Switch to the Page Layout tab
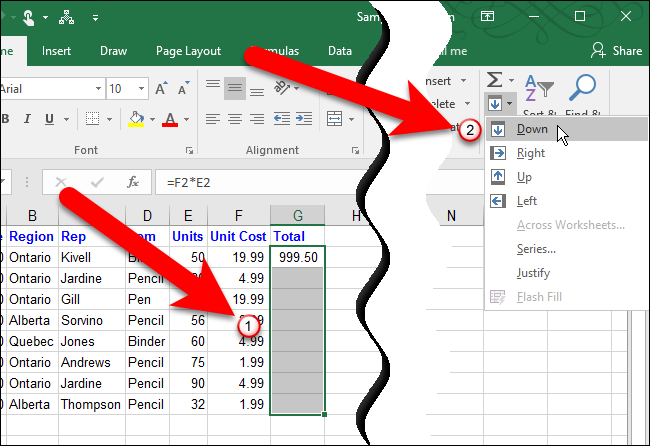The width and height of the screenshot is (650, 446). coord(188,51)
